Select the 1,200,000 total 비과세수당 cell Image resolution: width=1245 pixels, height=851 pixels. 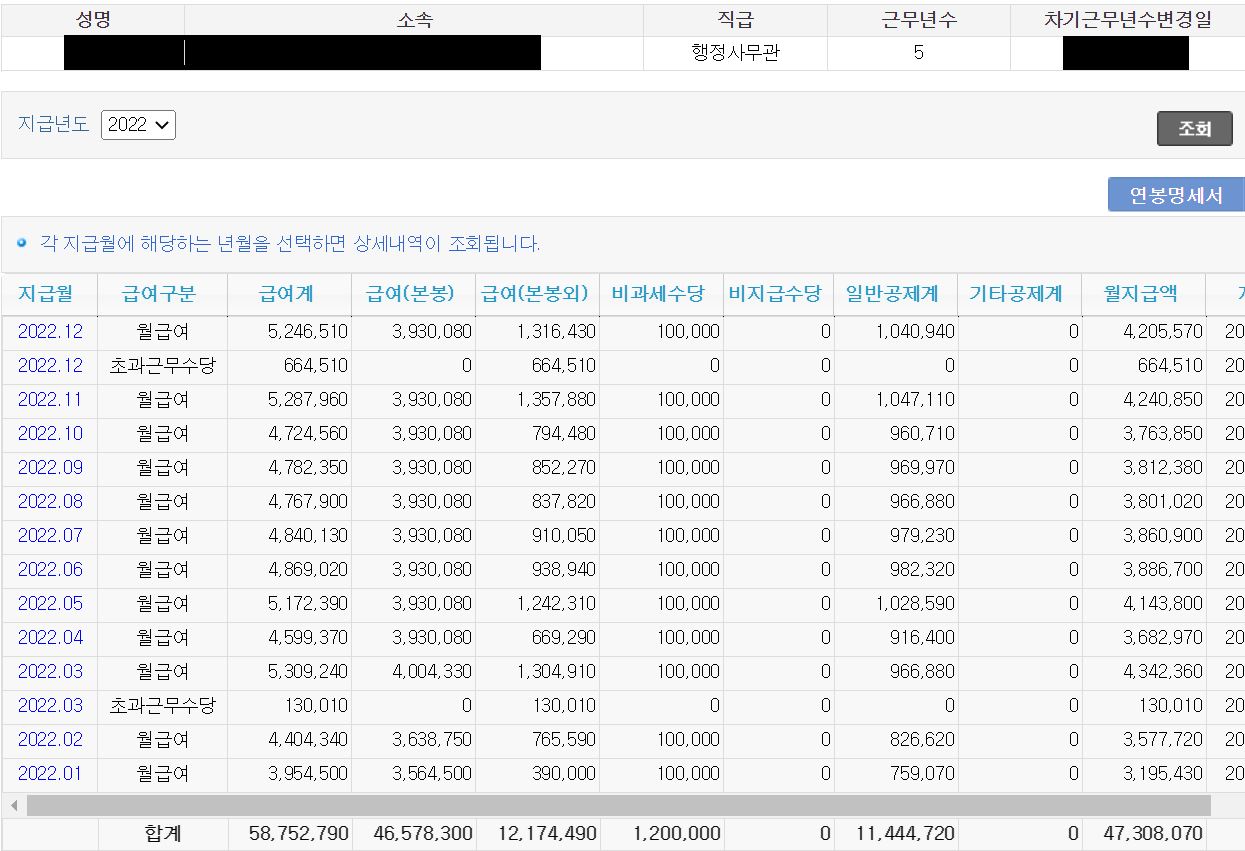662,833
